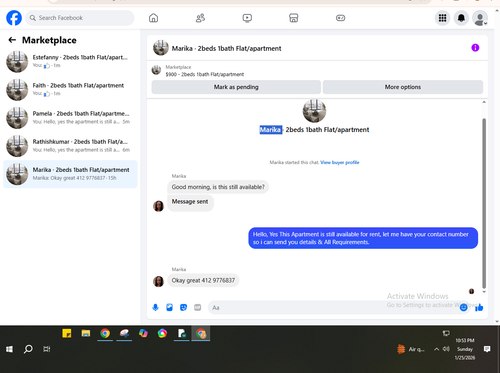Open the Gaming icon in top nav
This screenshot has width=500, height=373.
click(x=340, y=18)
